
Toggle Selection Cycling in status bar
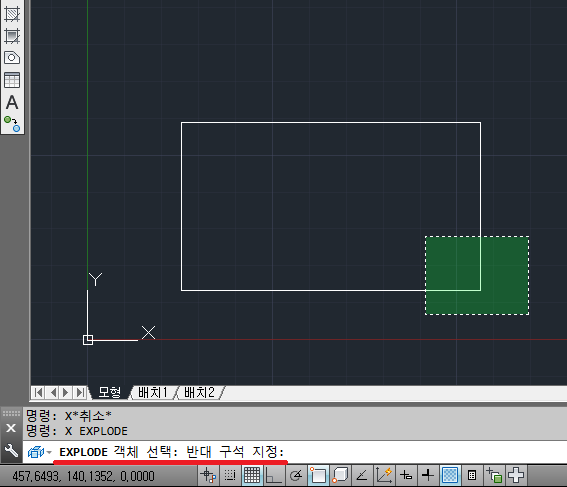[494, 475]
